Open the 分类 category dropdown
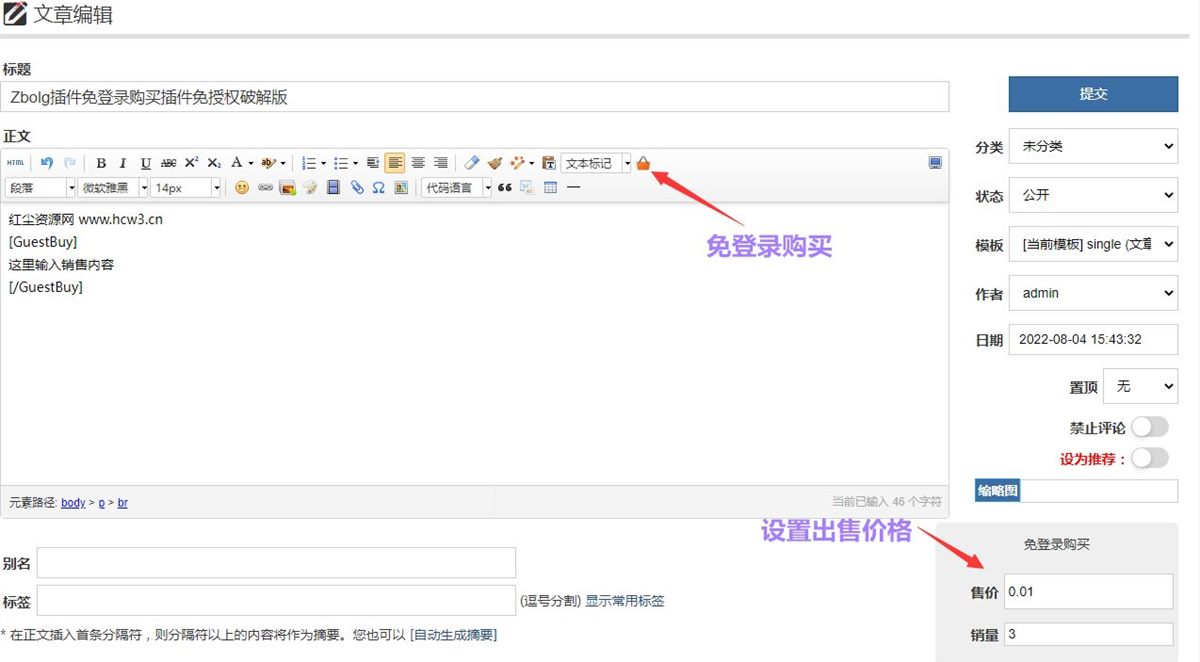This screenshot has width=1200, height=662. coord(1093,146)
